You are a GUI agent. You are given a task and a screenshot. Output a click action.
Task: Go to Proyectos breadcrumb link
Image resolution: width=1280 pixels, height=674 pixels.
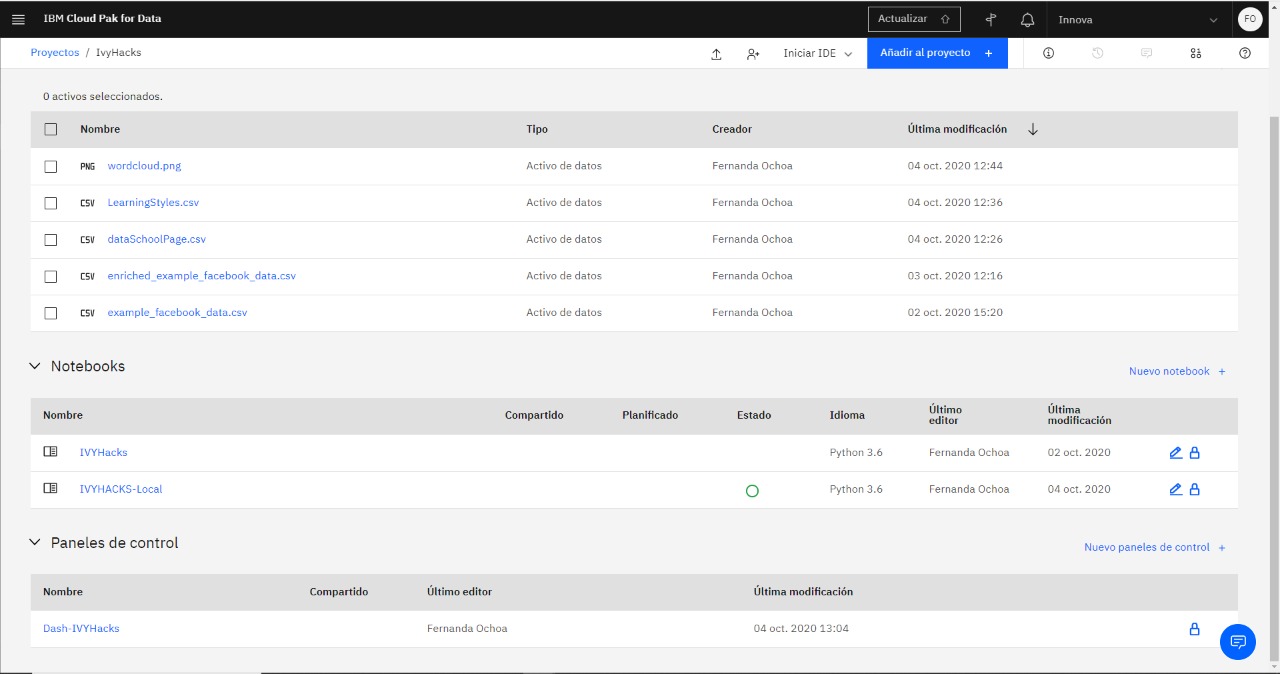(x=55, y=53)
